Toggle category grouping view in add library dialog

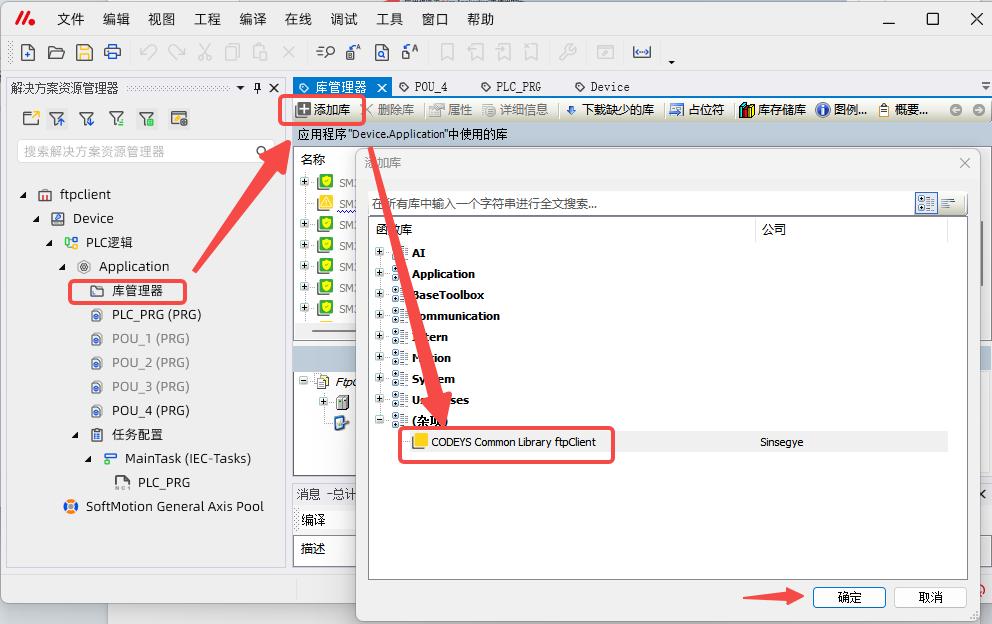(926, 204)
